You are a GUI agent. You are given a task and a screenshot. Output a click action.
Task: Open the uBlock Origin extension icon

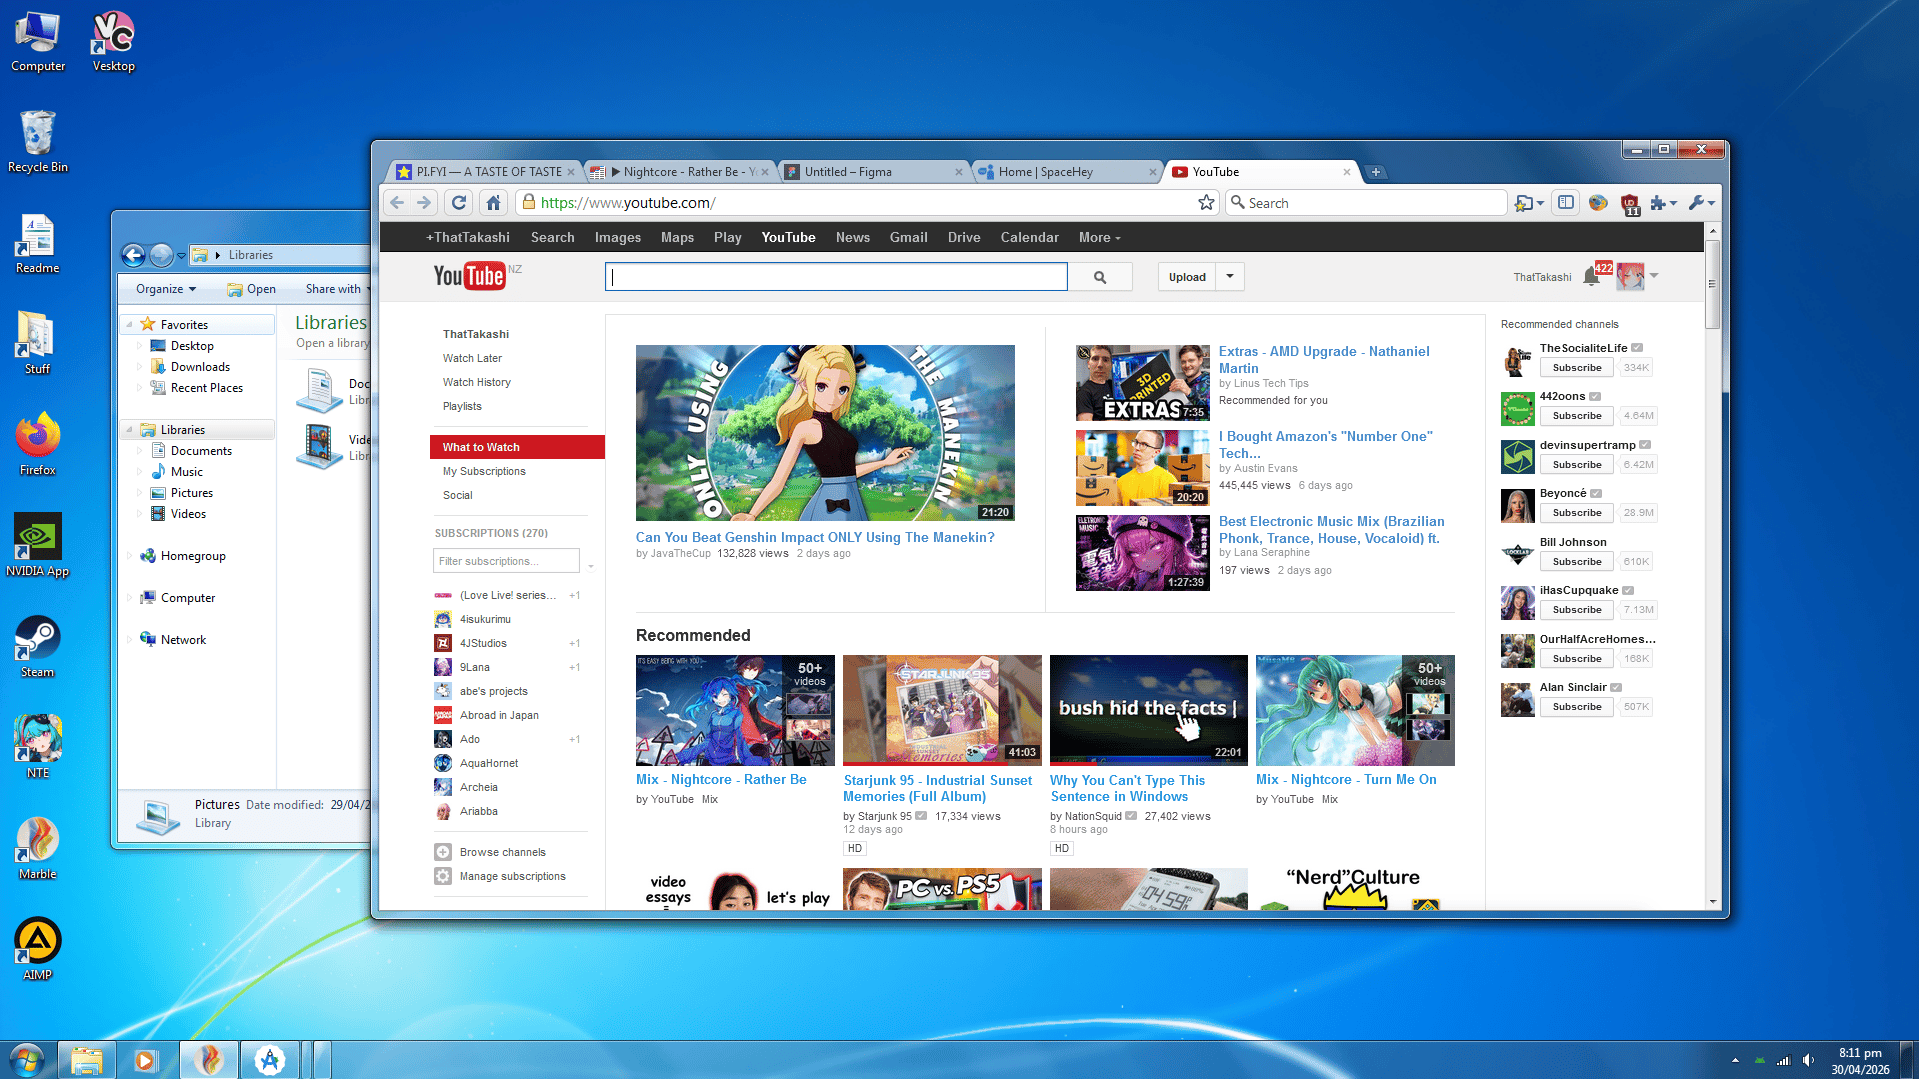(x=1630, y=204)
